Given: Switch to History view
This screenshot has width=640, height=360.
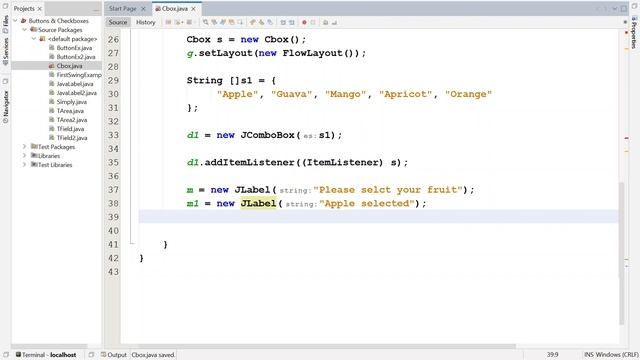Looking at the screenshot, I should coord(146,22).
